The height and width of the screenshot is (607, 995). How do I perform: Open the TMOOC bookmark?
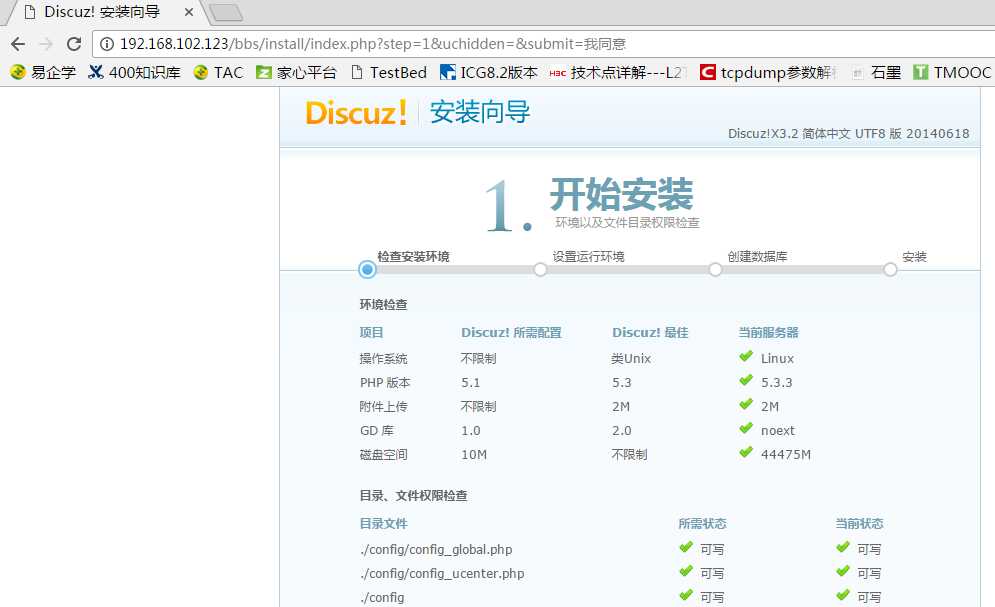click(x=952, y=72)
